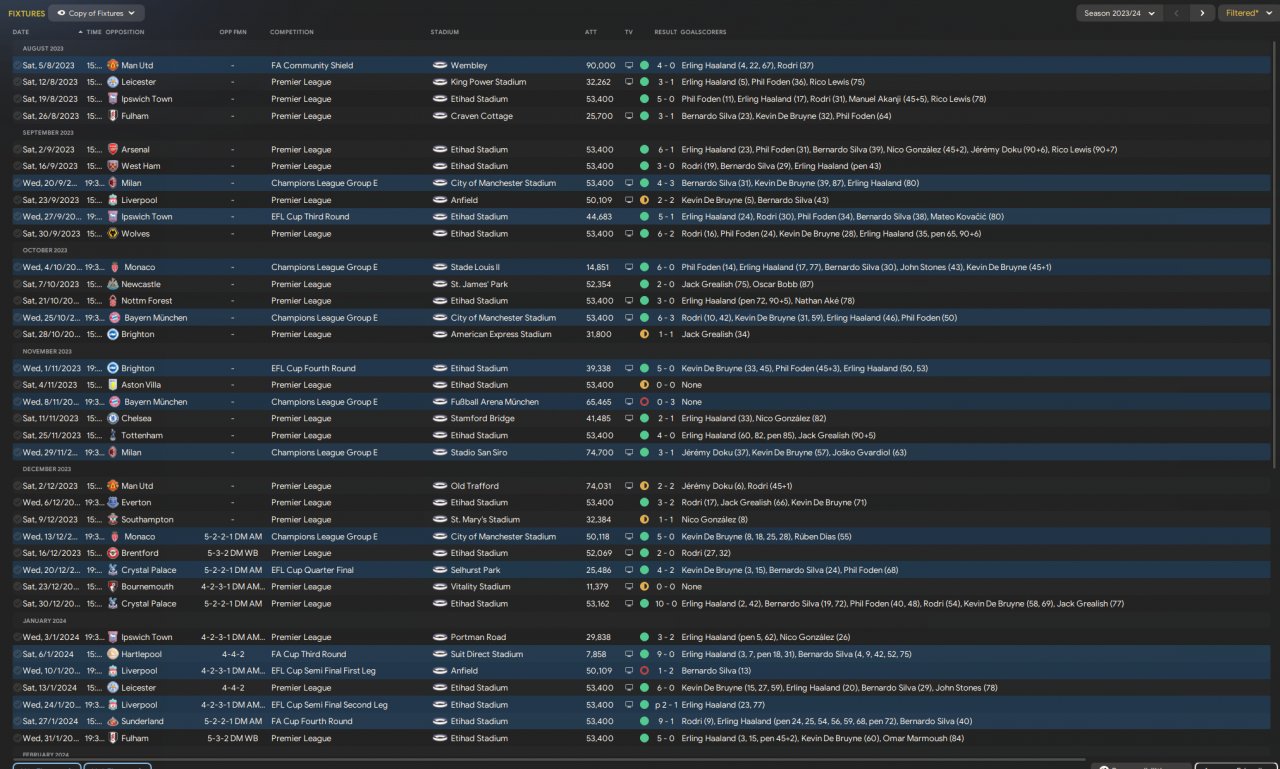Sort by the OPPOSITION column header
The image size is (1280, 769).
[125, 32]
